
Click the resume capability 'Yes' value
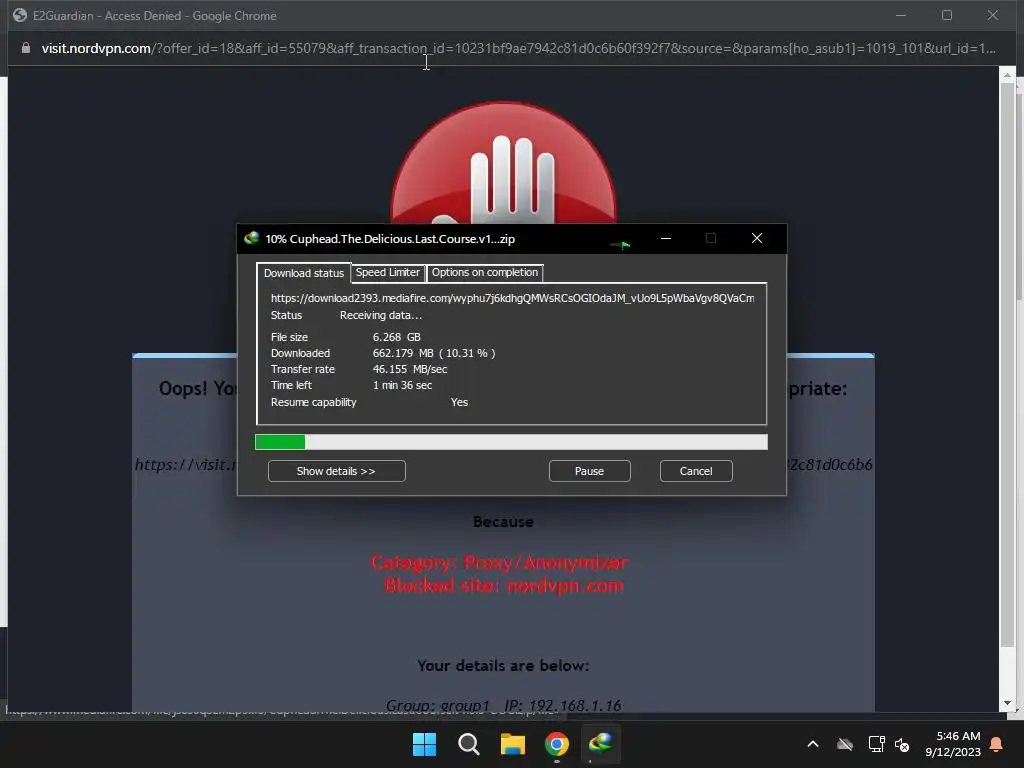459,402
